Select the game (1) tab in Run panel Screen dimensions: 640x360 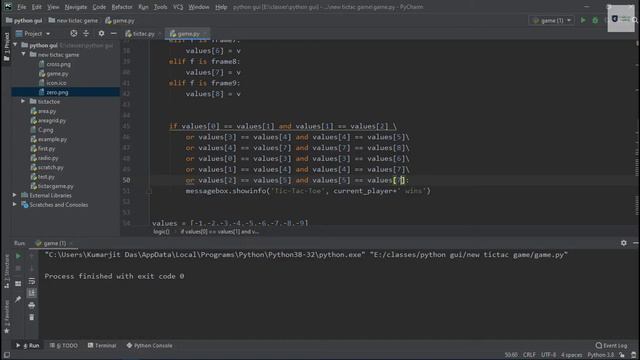point(54,243)
